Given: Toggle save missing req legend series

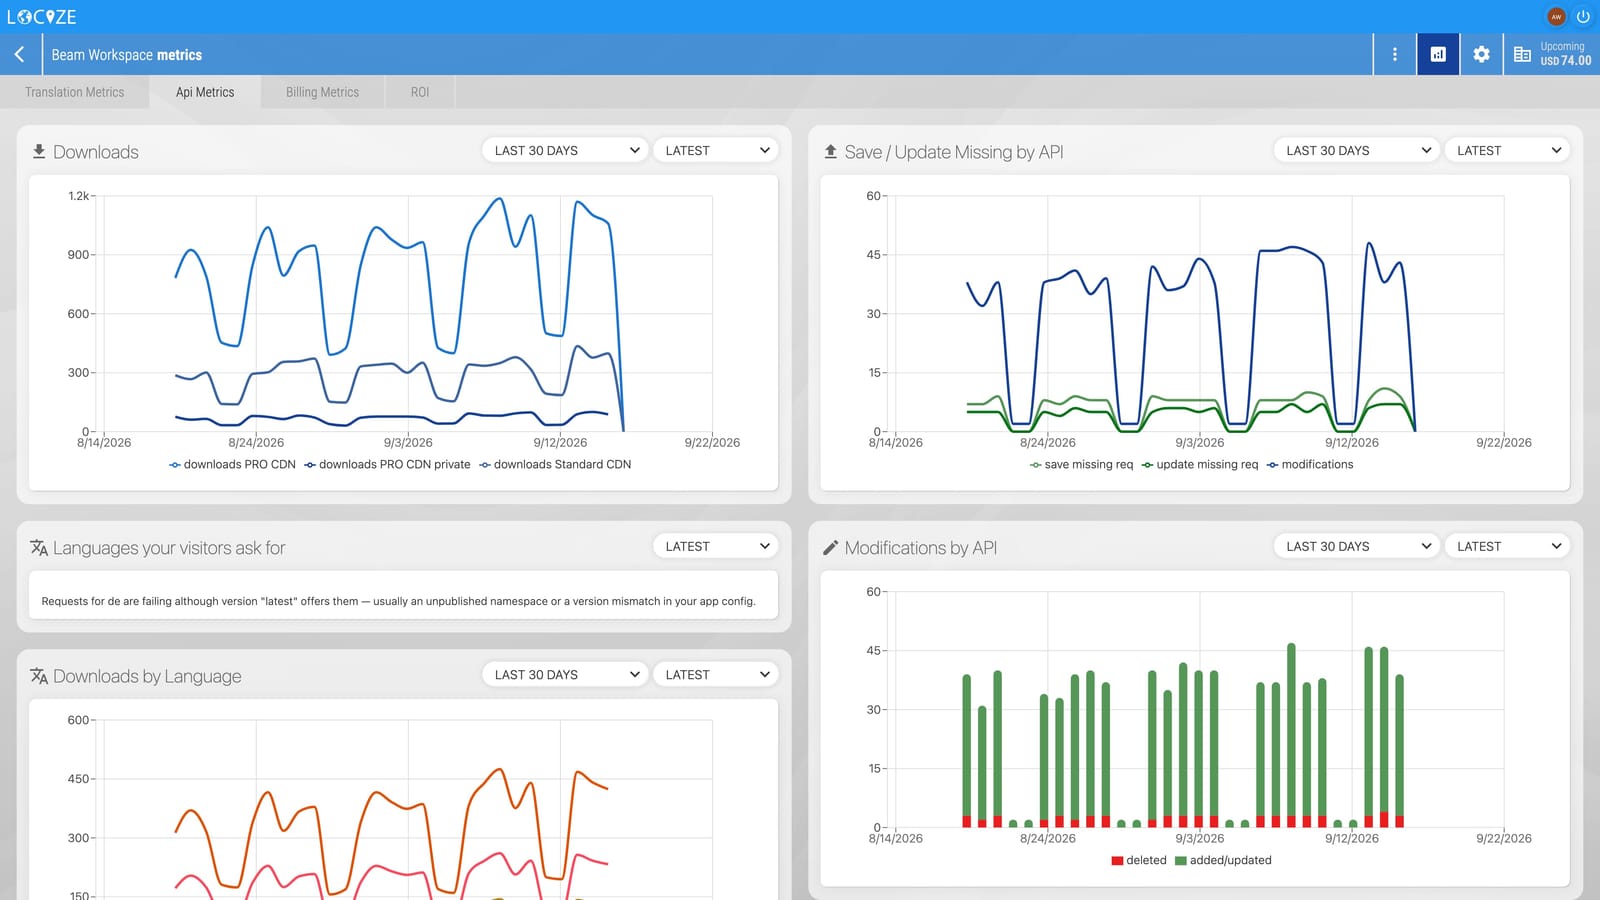Looking at the screenshot, I should (1082, 465).
